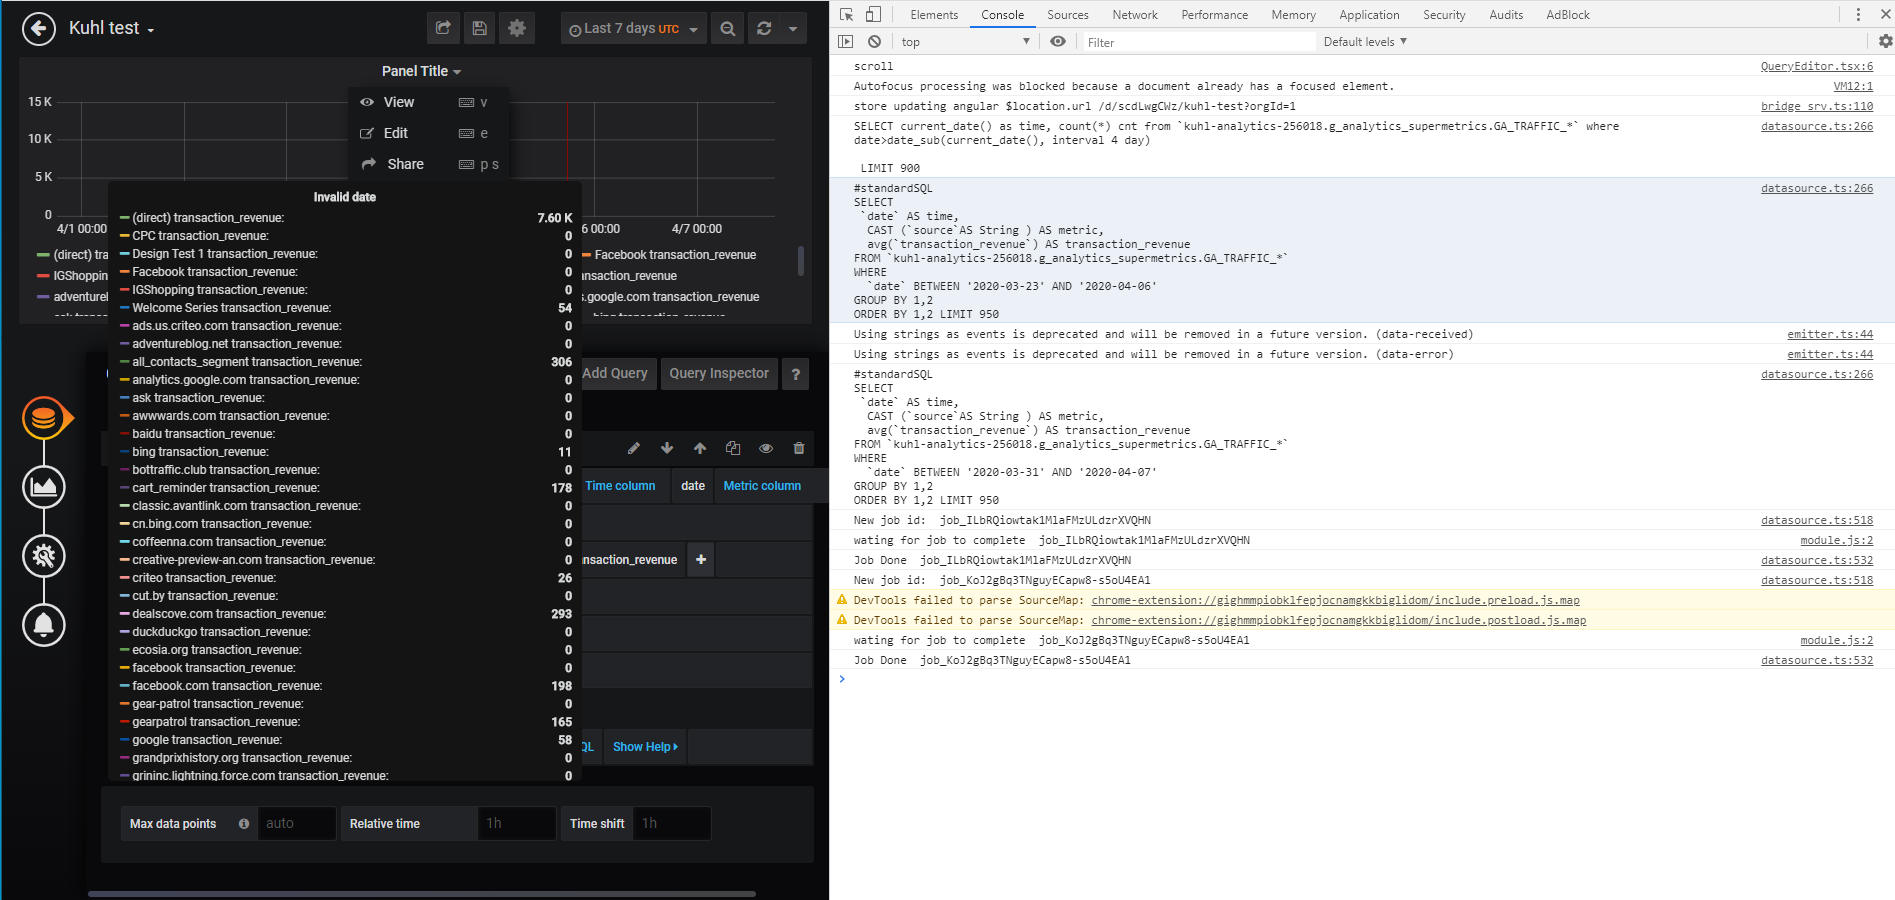Viewport: 1895px width, 900px height.
Task: Open dashboard settings via the gear icon
Action: point(517,28)
